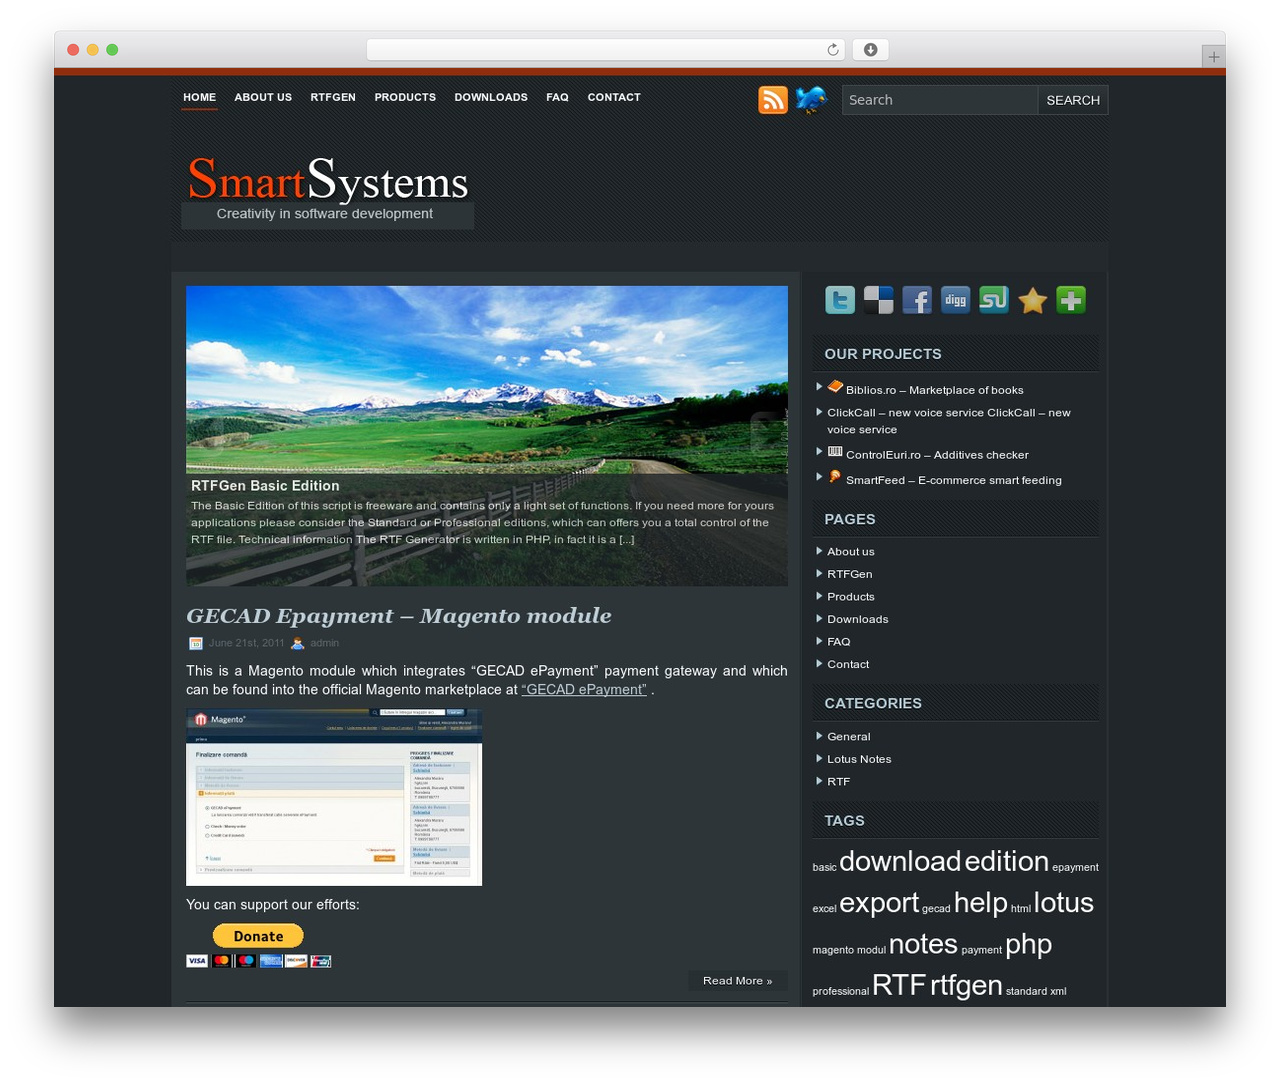This screenshot has height=1084, width=1280.
Task: Click the post author "admin"
Action: point(324,643)
